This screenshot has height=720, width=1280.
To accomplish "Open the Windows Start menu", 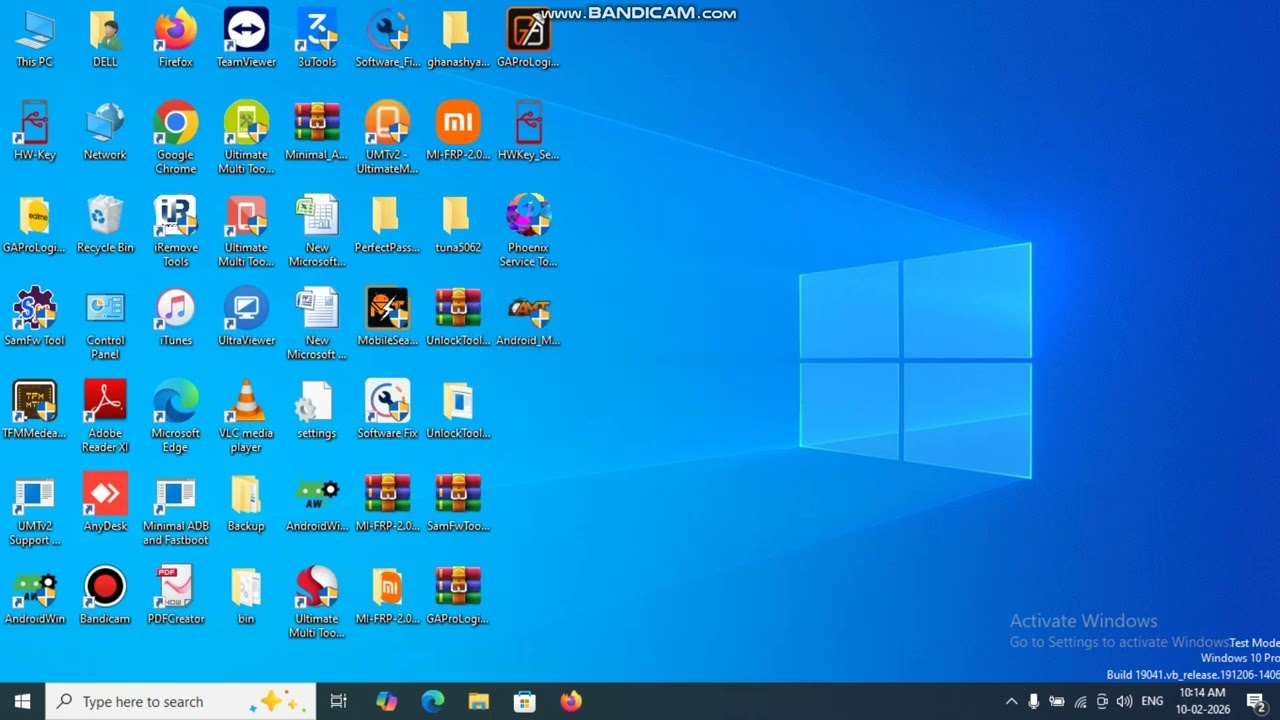I will pyautogui.click(x=22, y=701).
